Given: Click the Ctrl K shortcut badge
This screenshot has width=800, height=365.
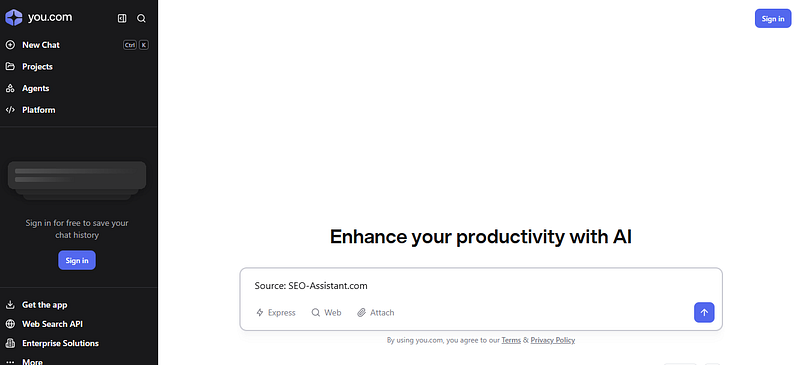Looking at the screenshot, I should pos(136,45).
